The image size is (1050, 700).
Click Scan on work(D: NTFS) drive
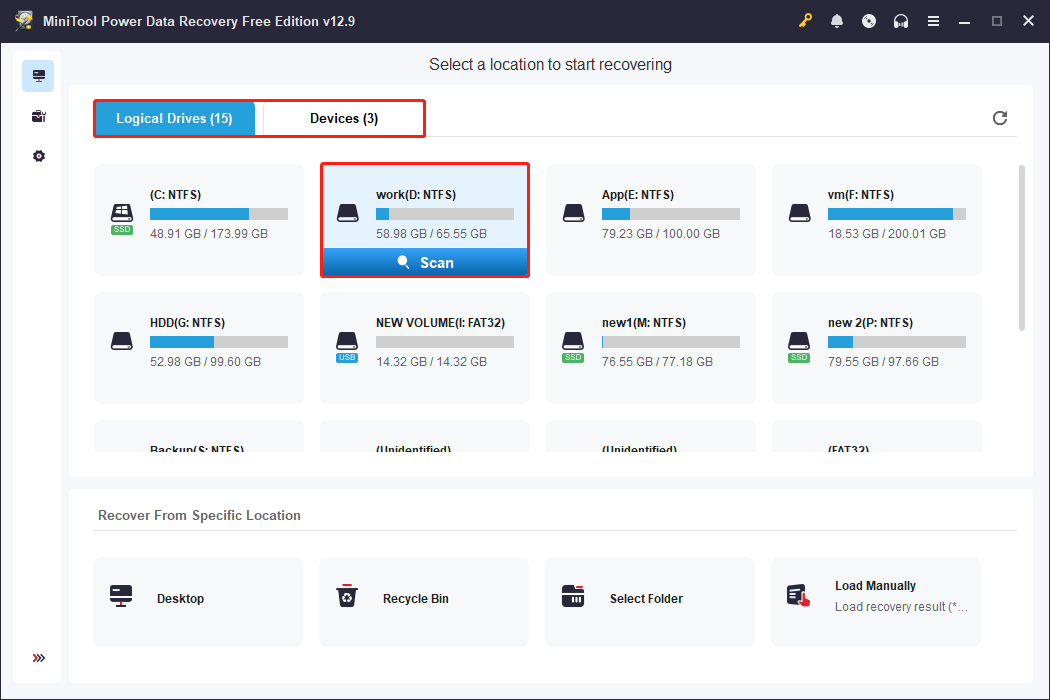click(425, 263)
